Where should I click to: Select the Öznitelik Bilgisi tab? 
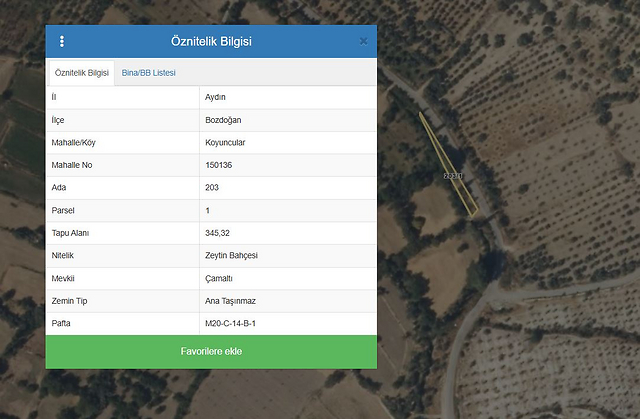82,73
